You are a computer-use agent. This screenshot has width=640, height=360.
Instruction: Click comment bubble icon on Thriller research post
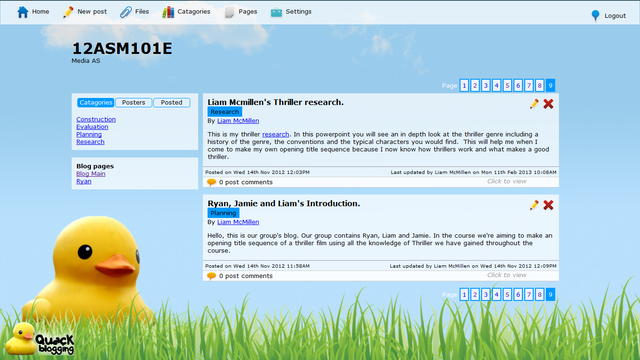pos(211,182)
